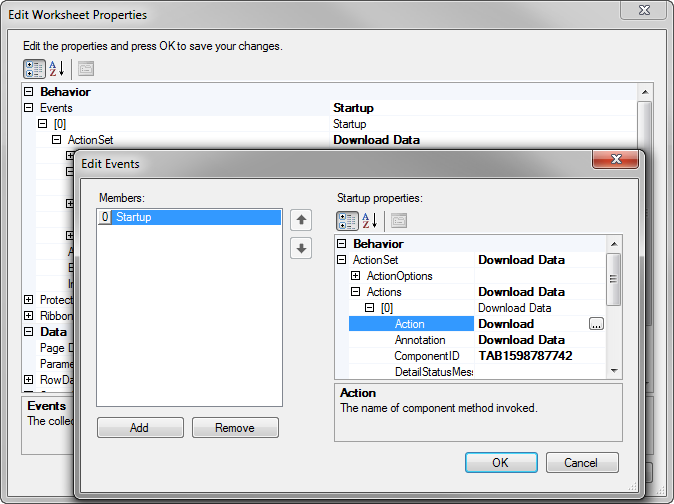The width and height of the screenshot is (674, 504).
Task: Expand RowData node in worksheet properties
Action: pyautogui.click(x=29, y=379)
